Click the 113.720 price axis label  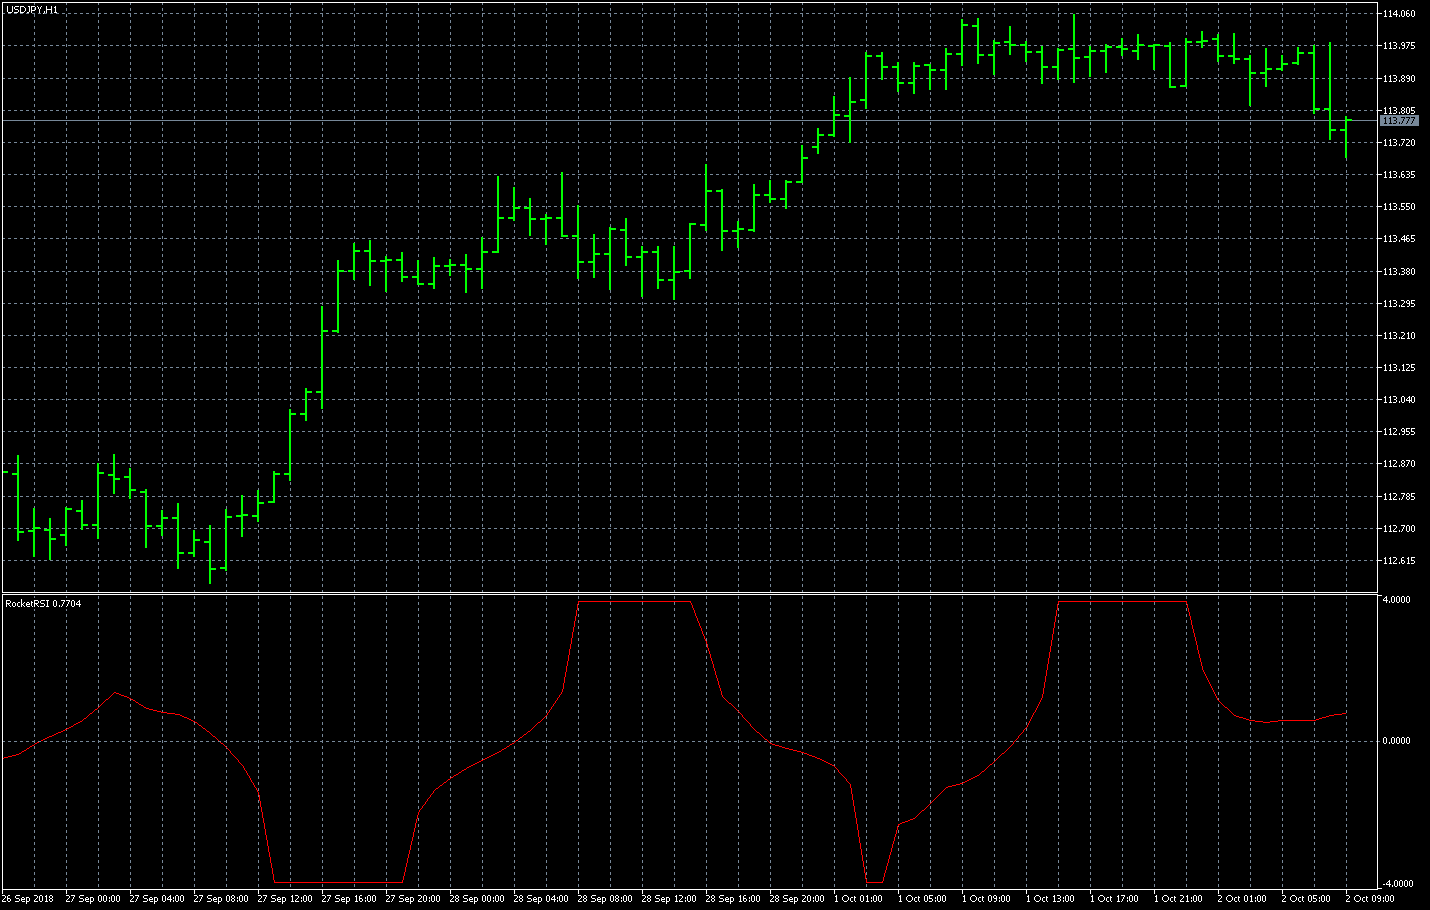tap(1399, 143)
